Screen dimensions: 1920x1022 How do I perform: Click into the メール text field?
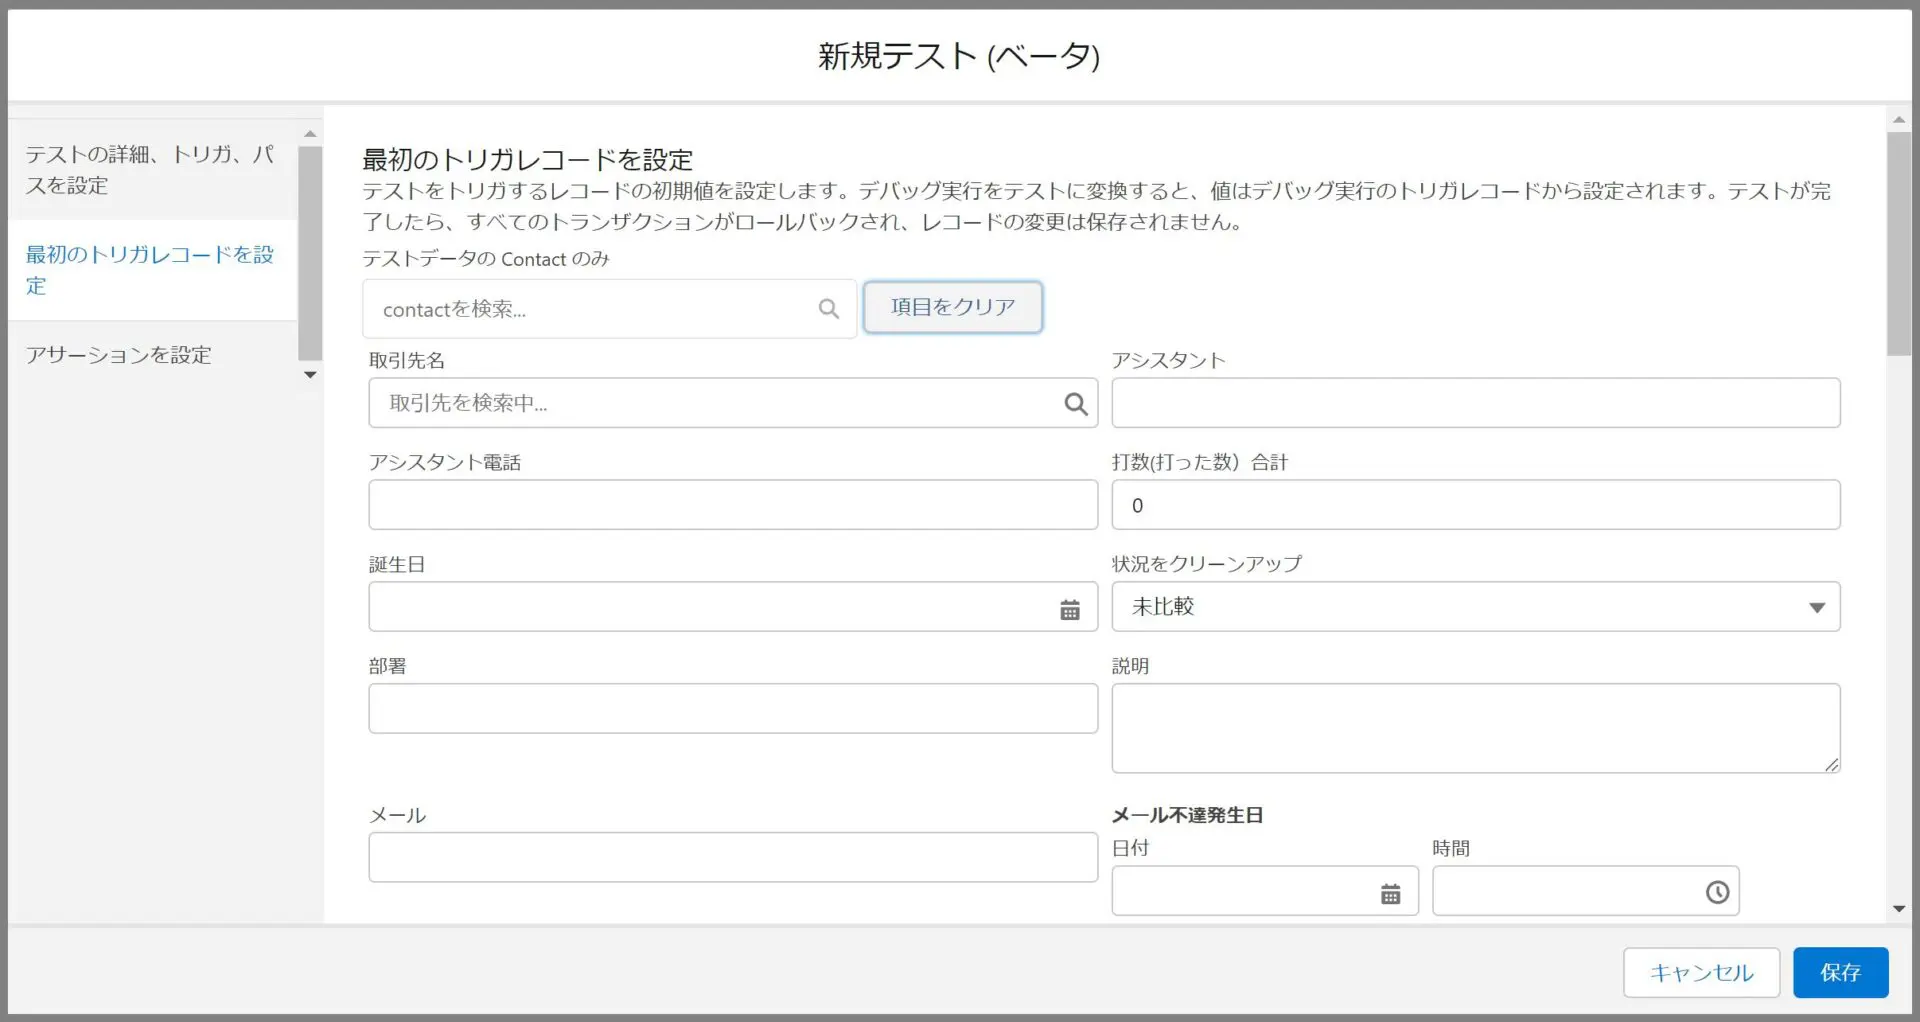click(732, 858)
